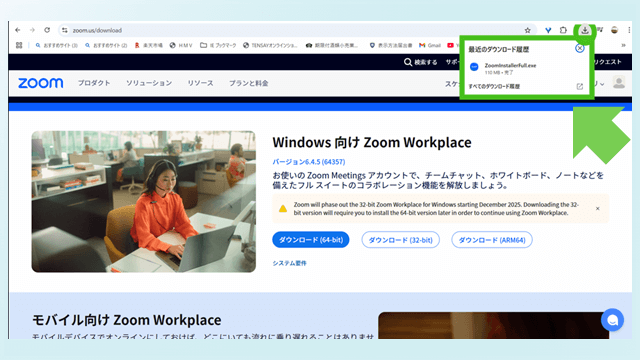Click the モバイル向け Zoom Workplace heading
Viewport: 640px width, 360px height.
pyautogui.click(x=127, y=320)
